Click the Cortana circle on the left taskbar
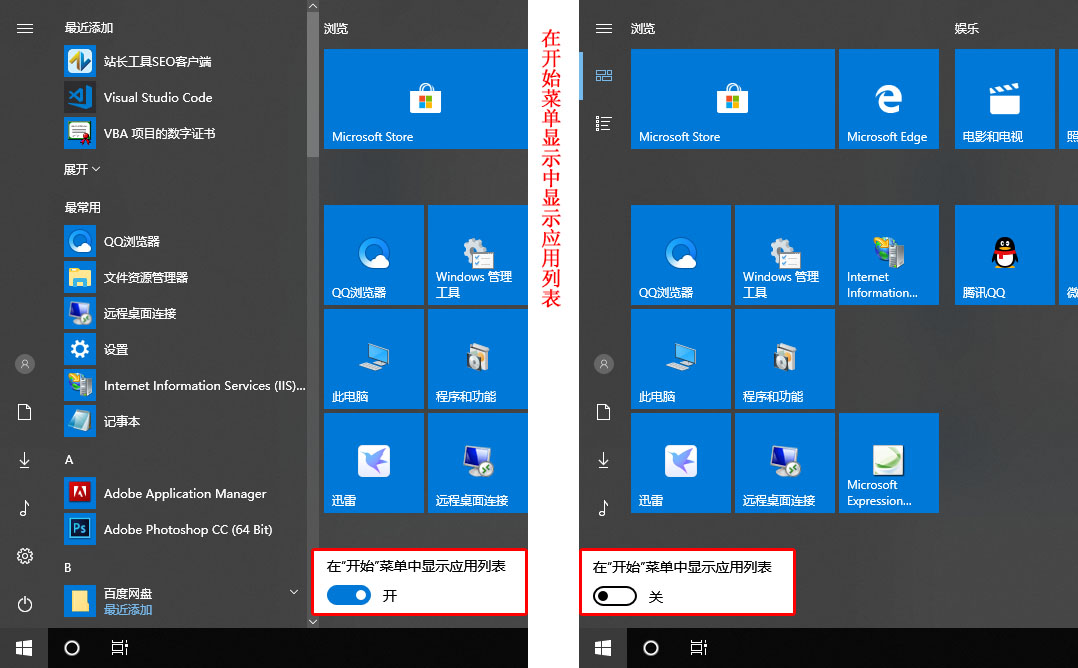Image resolution: width=1078 pixels, height=668 pixels. pos(72,648)
